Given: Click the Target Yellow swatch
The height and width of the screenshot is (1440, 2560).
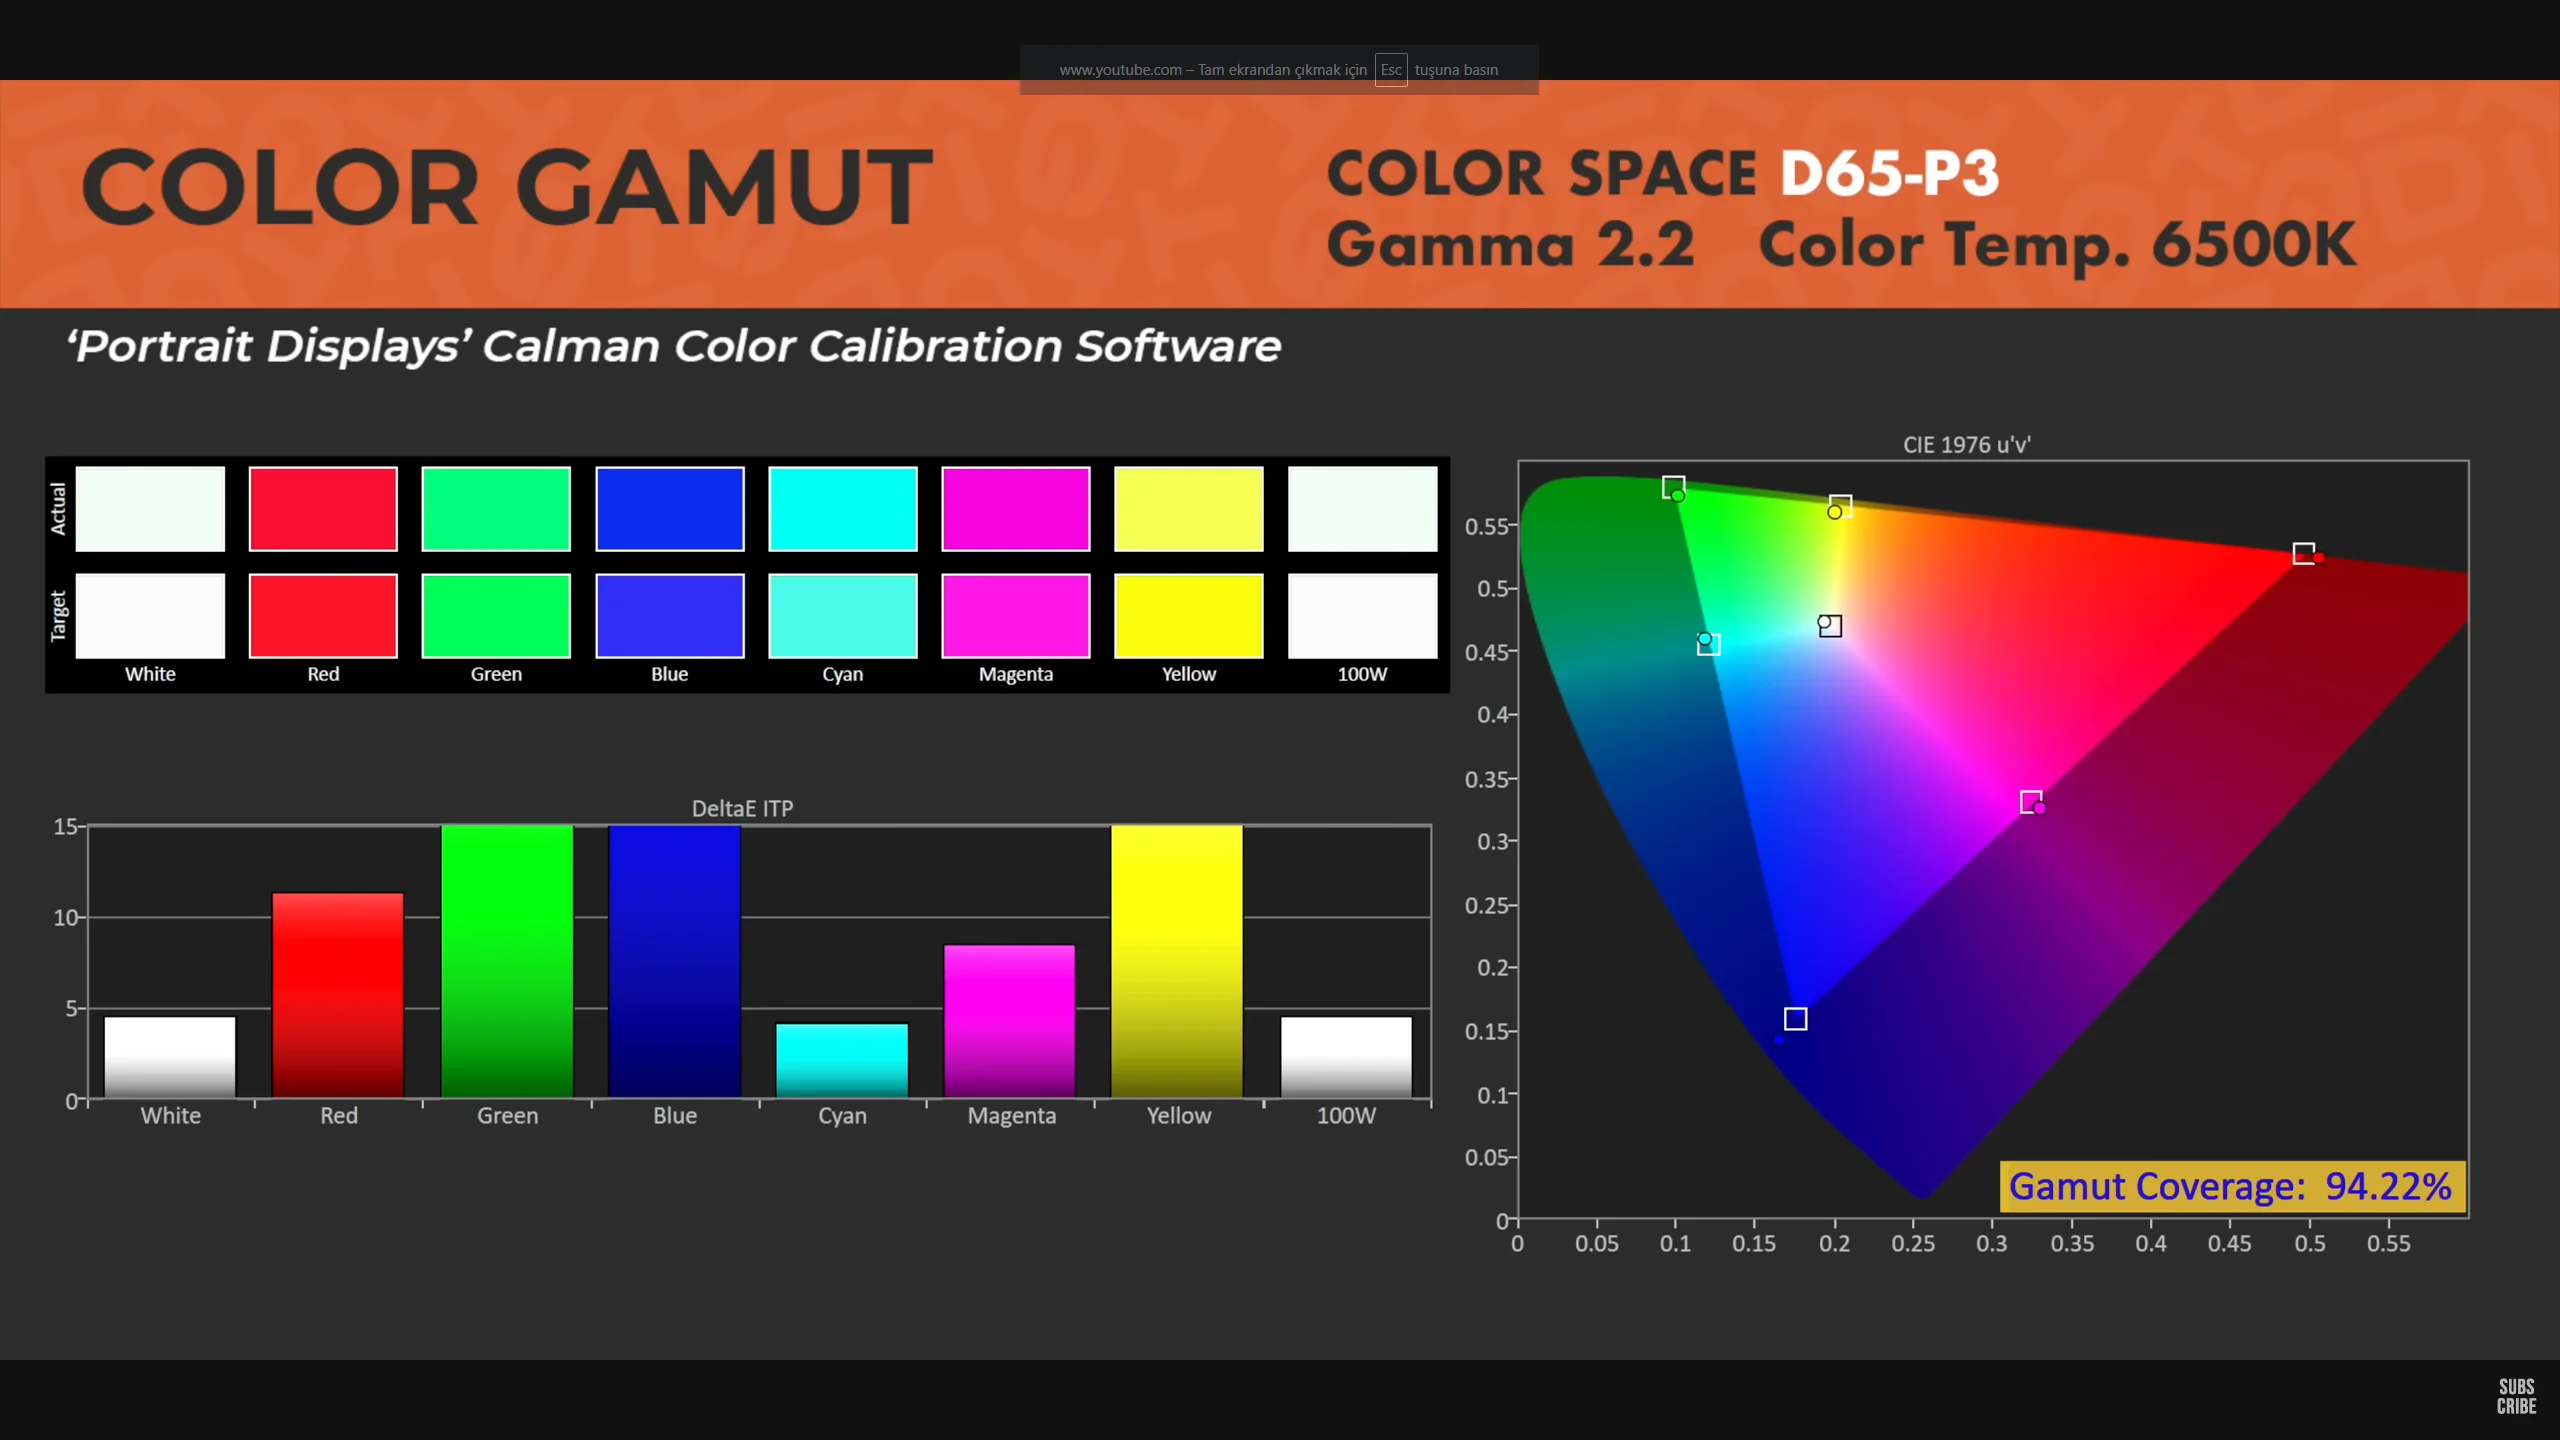Looking at the screenshot, I should tap(1188, 615).
